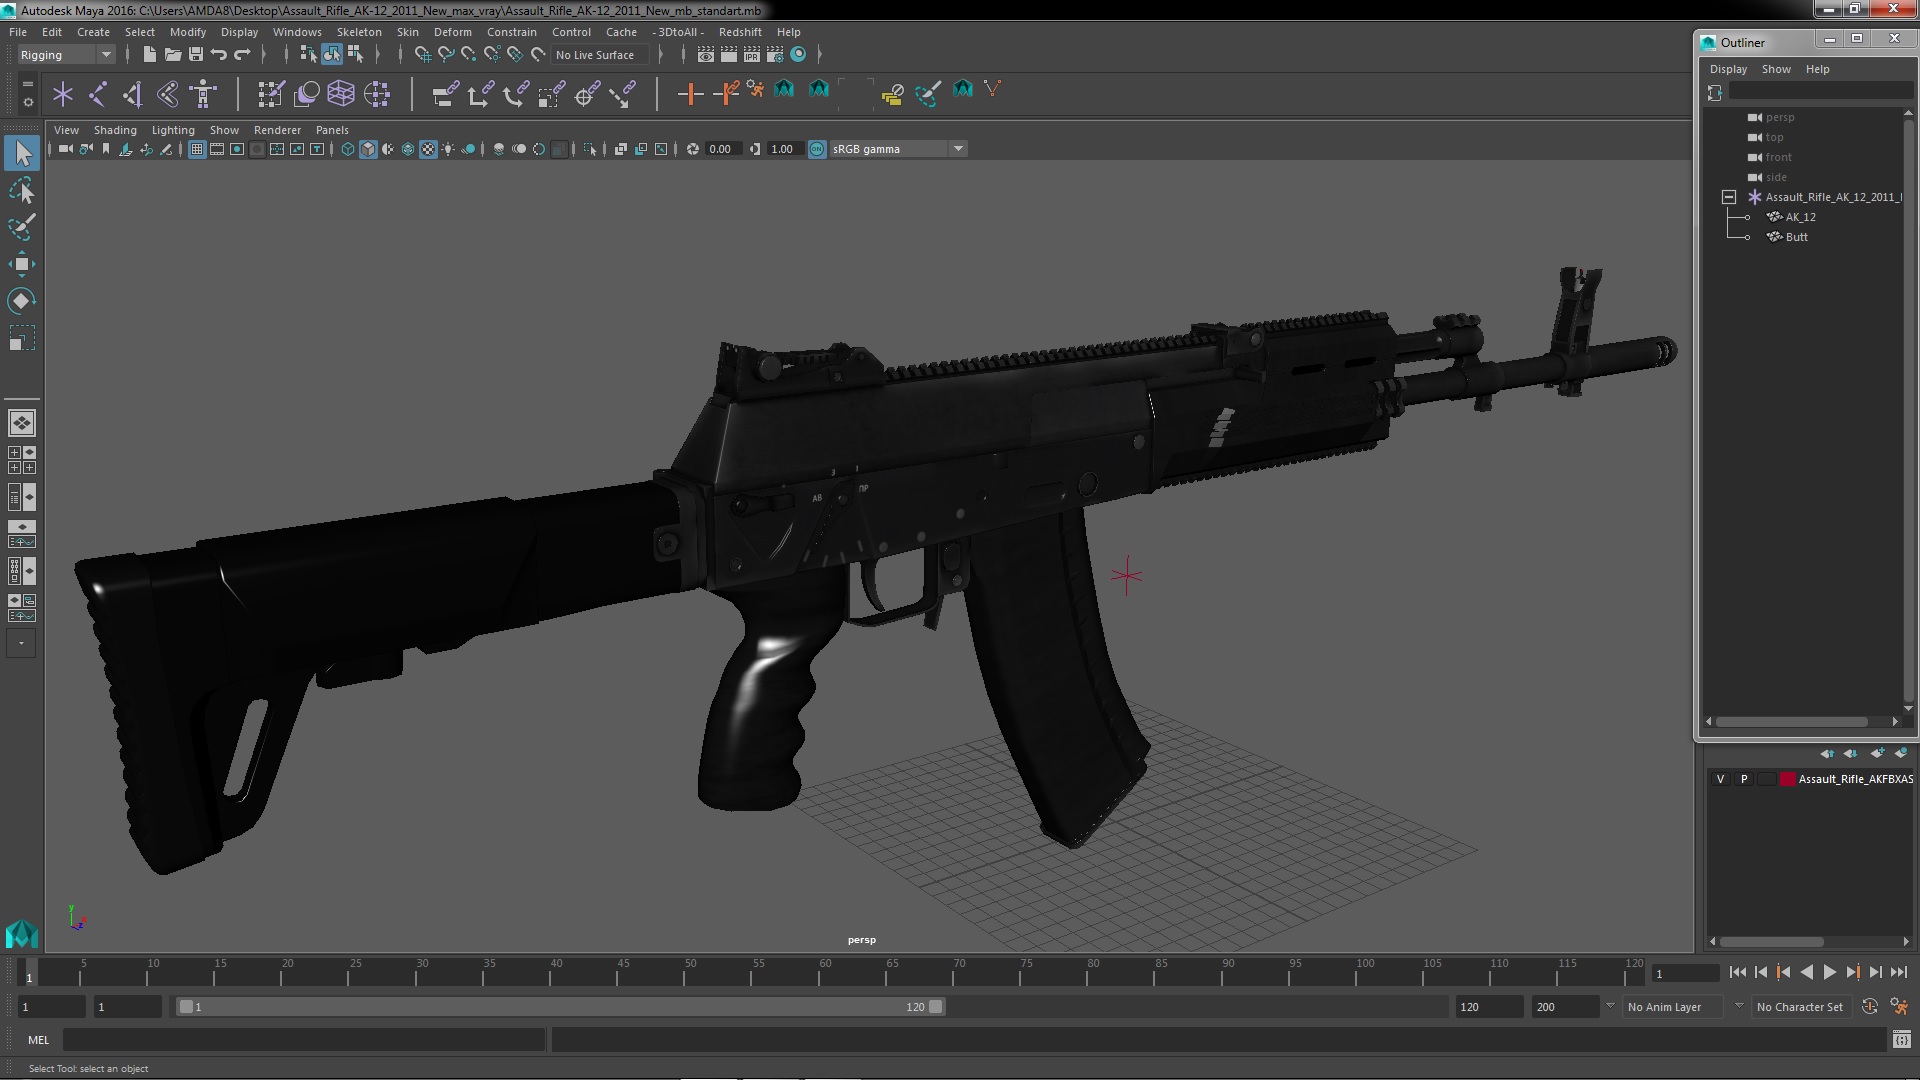
Task: Activate the Rotate tool in toolbox
Action: tap(22, 301)
